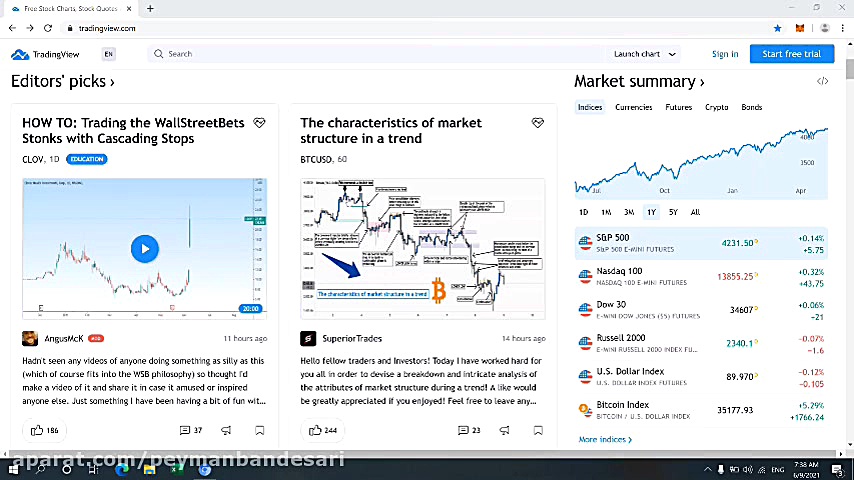Select the Bitcoin Index row
This screenshot has height=480, width=854.
(701, 410)
